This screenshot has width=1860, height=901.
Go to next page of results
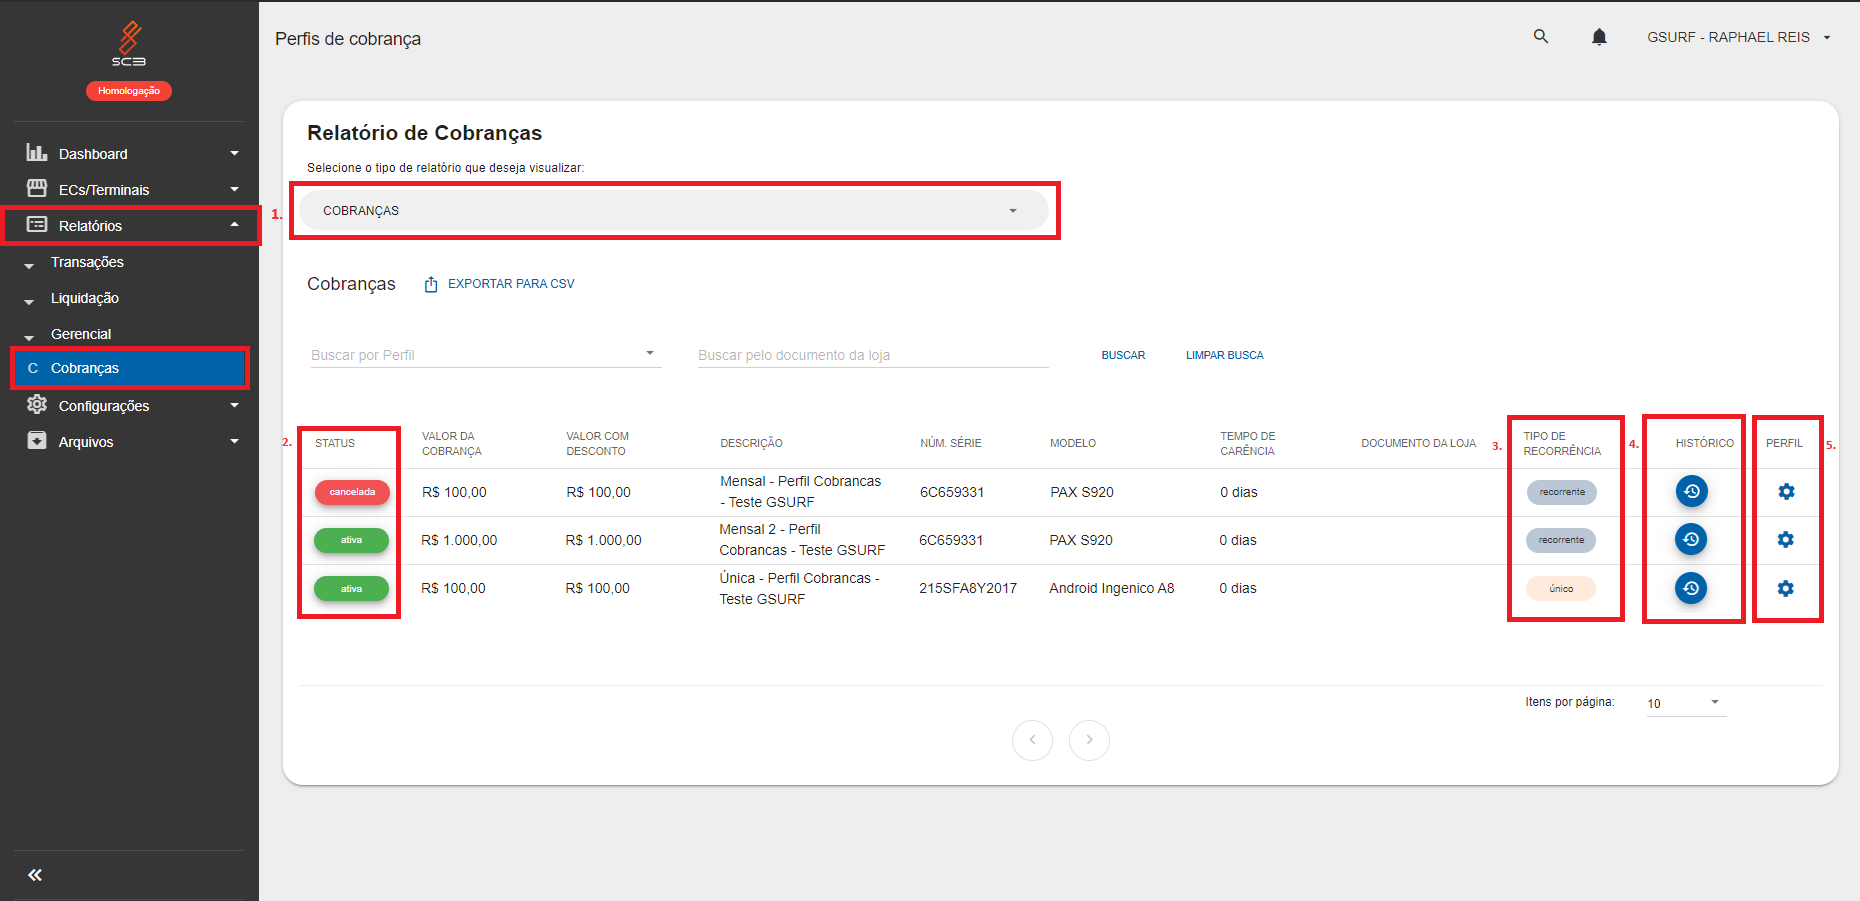pyautogui.click(x=1089, y=740)
